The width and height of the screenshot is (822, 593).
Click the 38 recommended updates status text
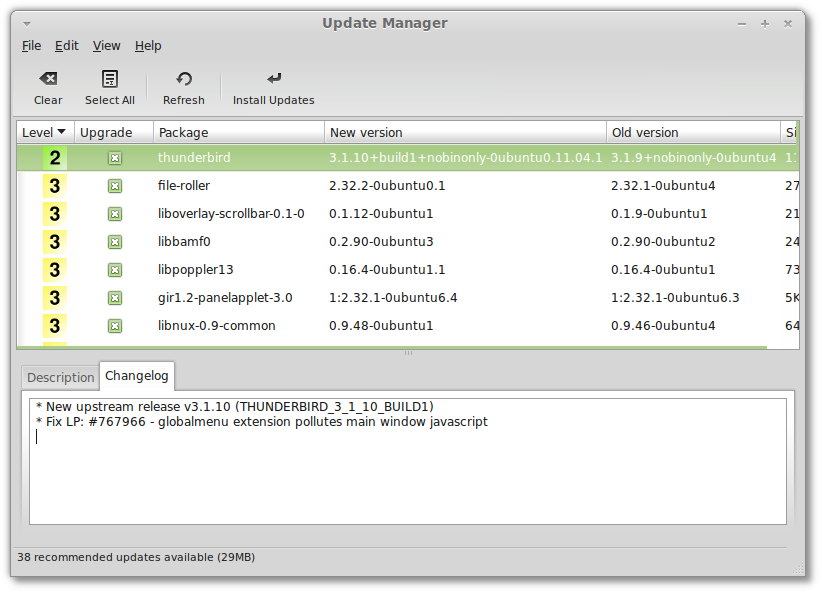[x=136, y=557]
